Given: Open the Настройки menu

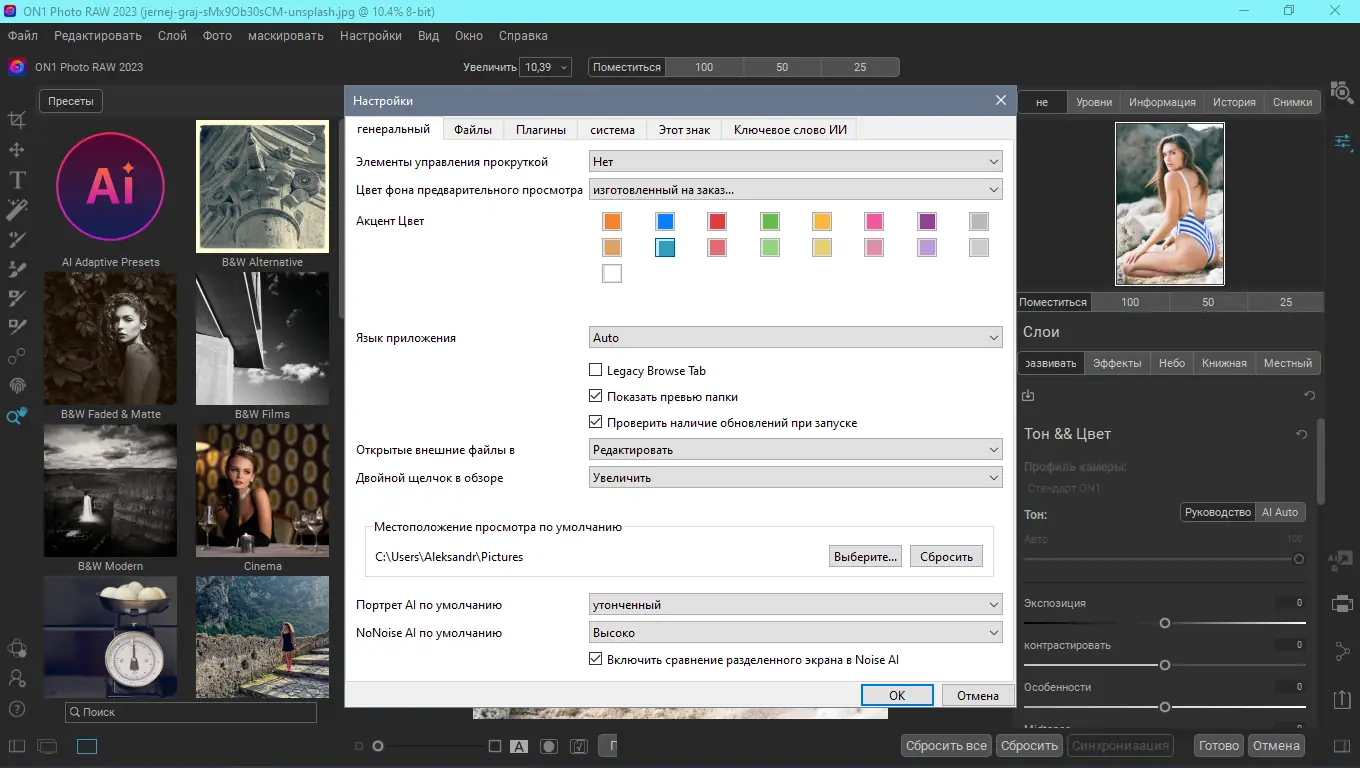Looking at the screenshot, I should click(x=370, y=35).
